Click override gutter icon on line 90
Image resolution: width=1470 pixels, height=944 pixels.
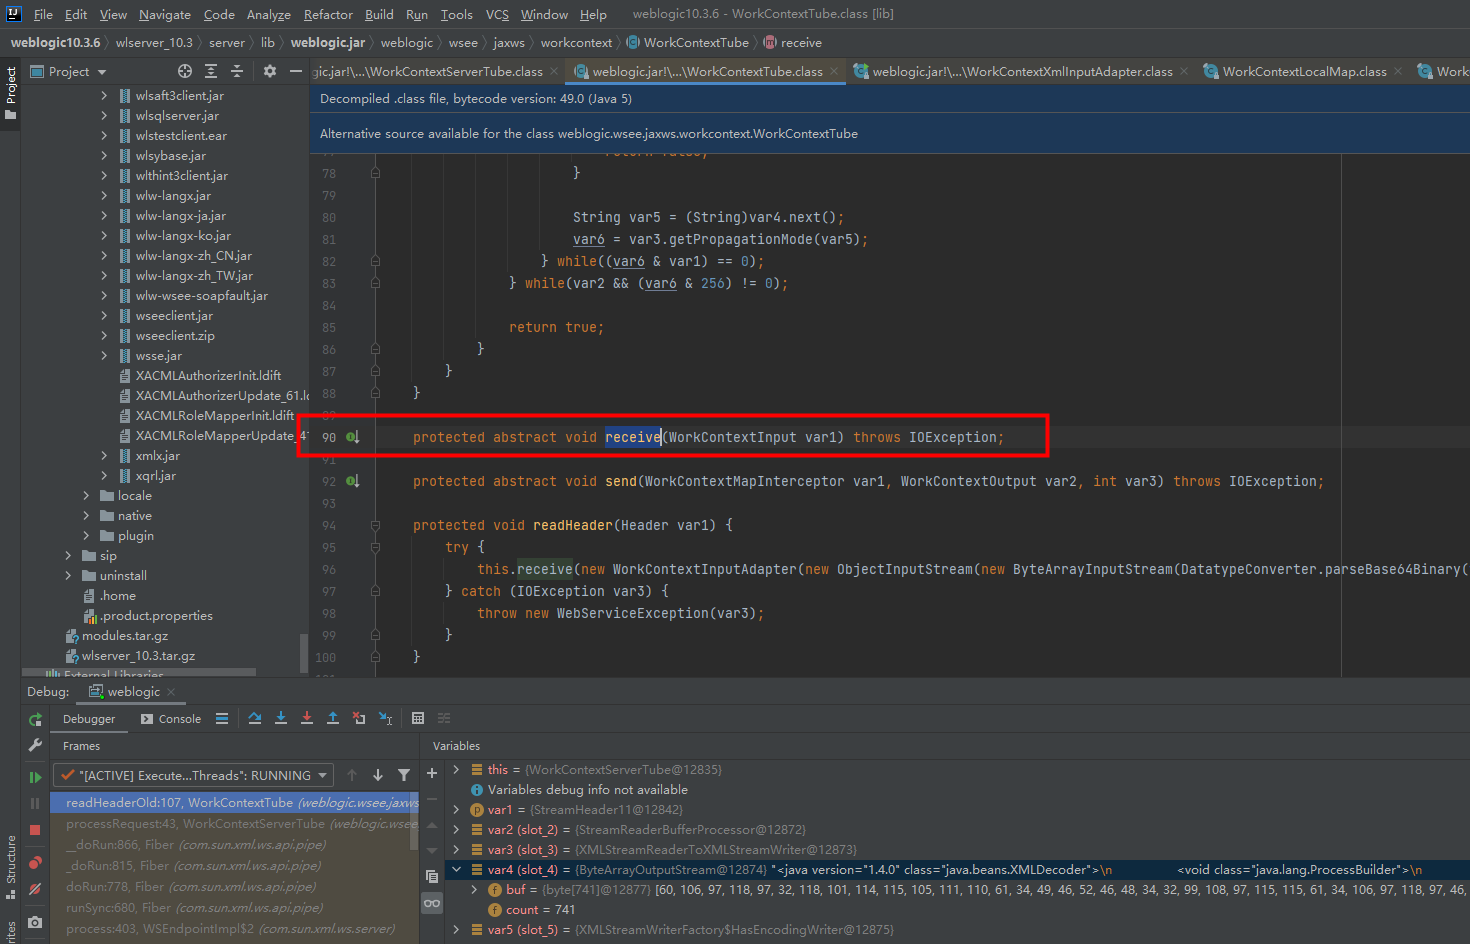352,437
